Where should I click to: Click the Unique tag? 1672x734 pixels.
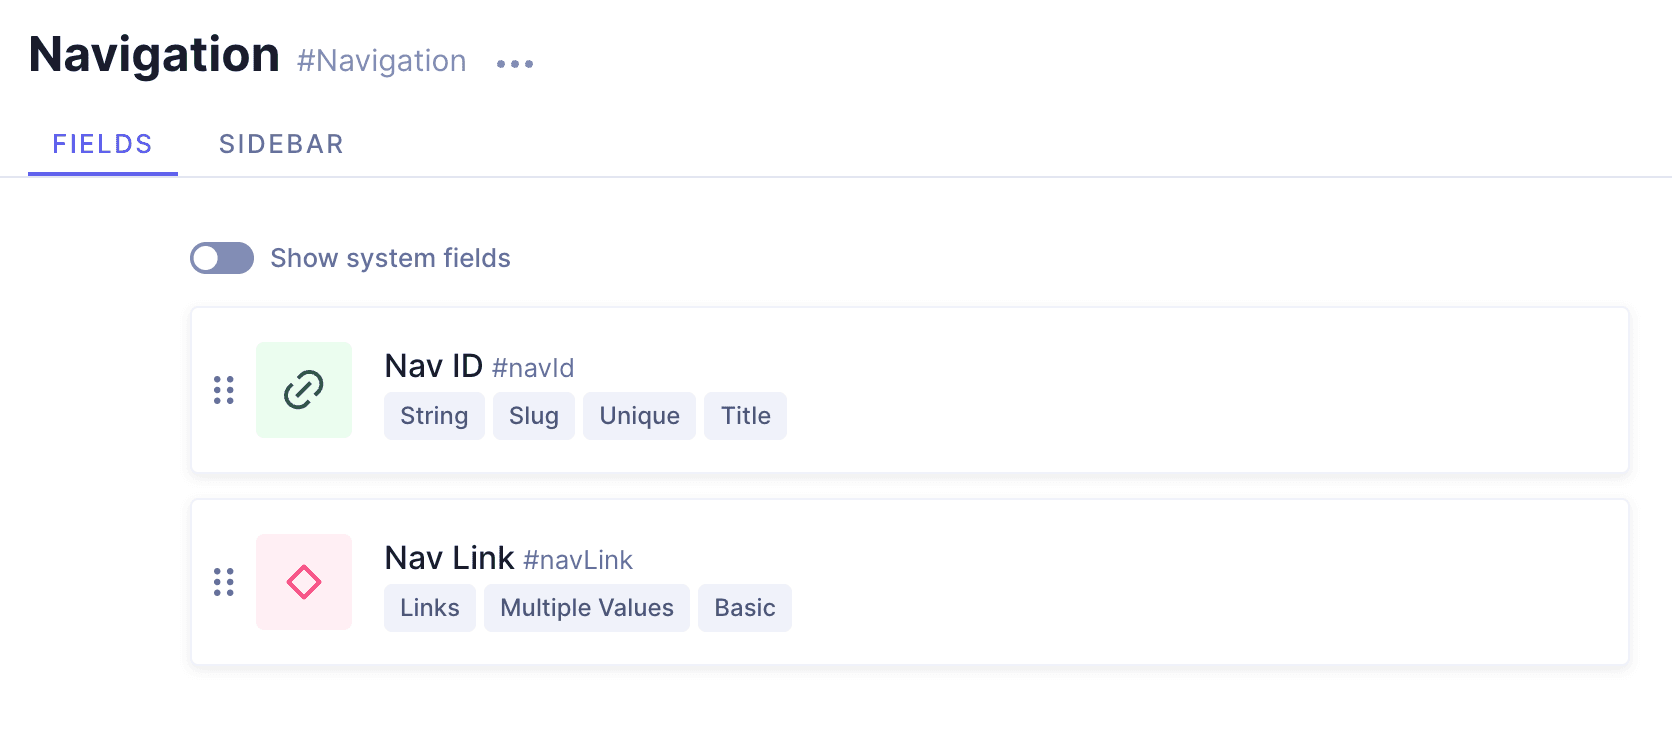coord(640,416)
